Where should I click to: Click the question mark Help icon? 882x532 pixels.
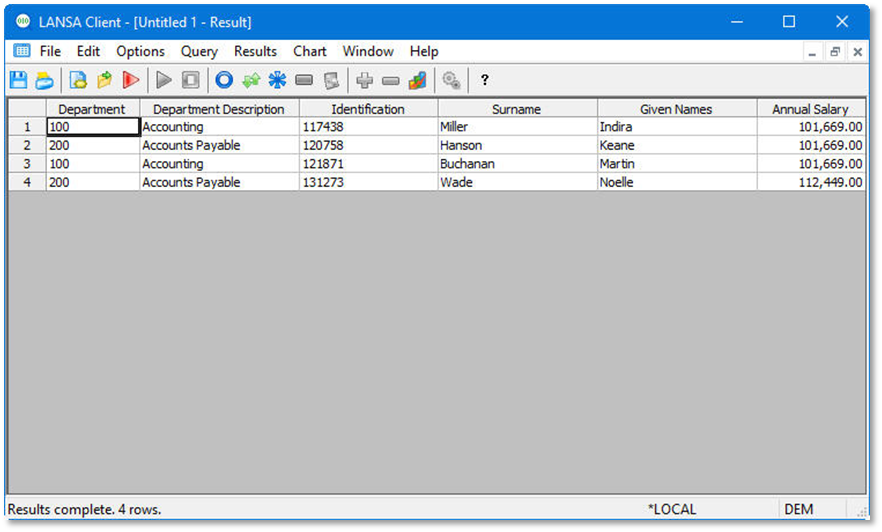(x=484, y=80)
